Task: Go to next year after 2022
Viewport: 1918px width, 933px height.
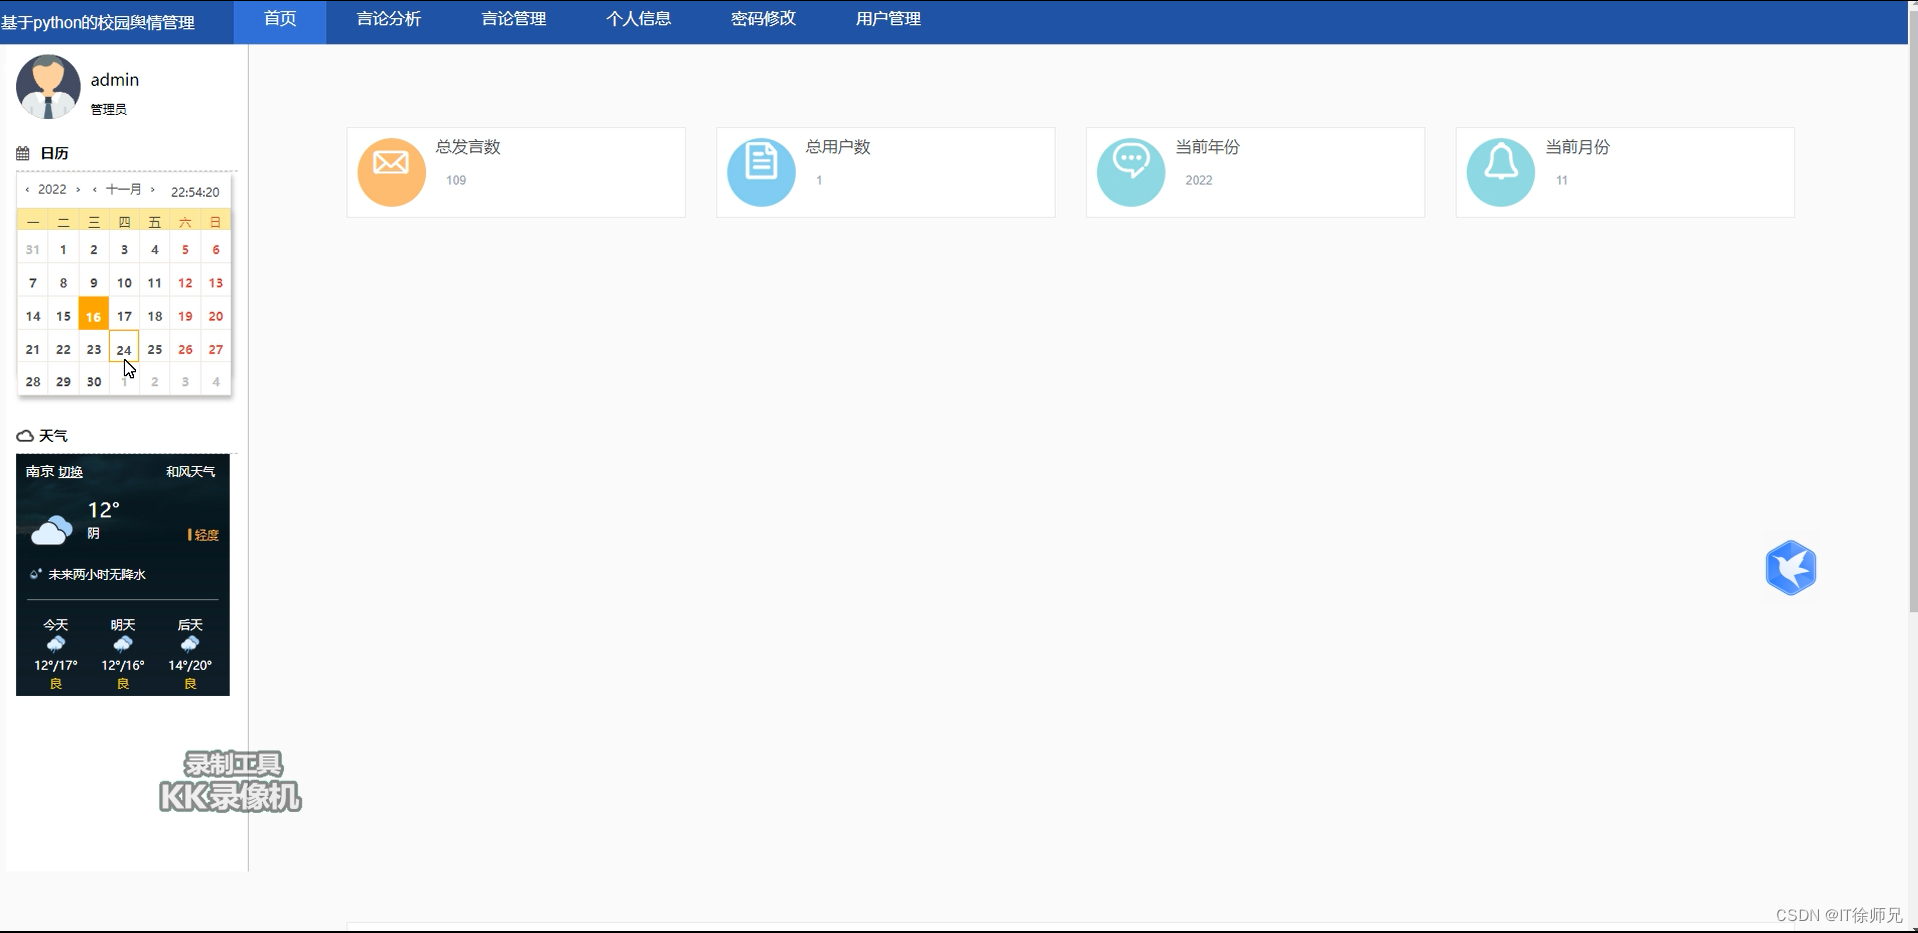Action: coord(78,189)
